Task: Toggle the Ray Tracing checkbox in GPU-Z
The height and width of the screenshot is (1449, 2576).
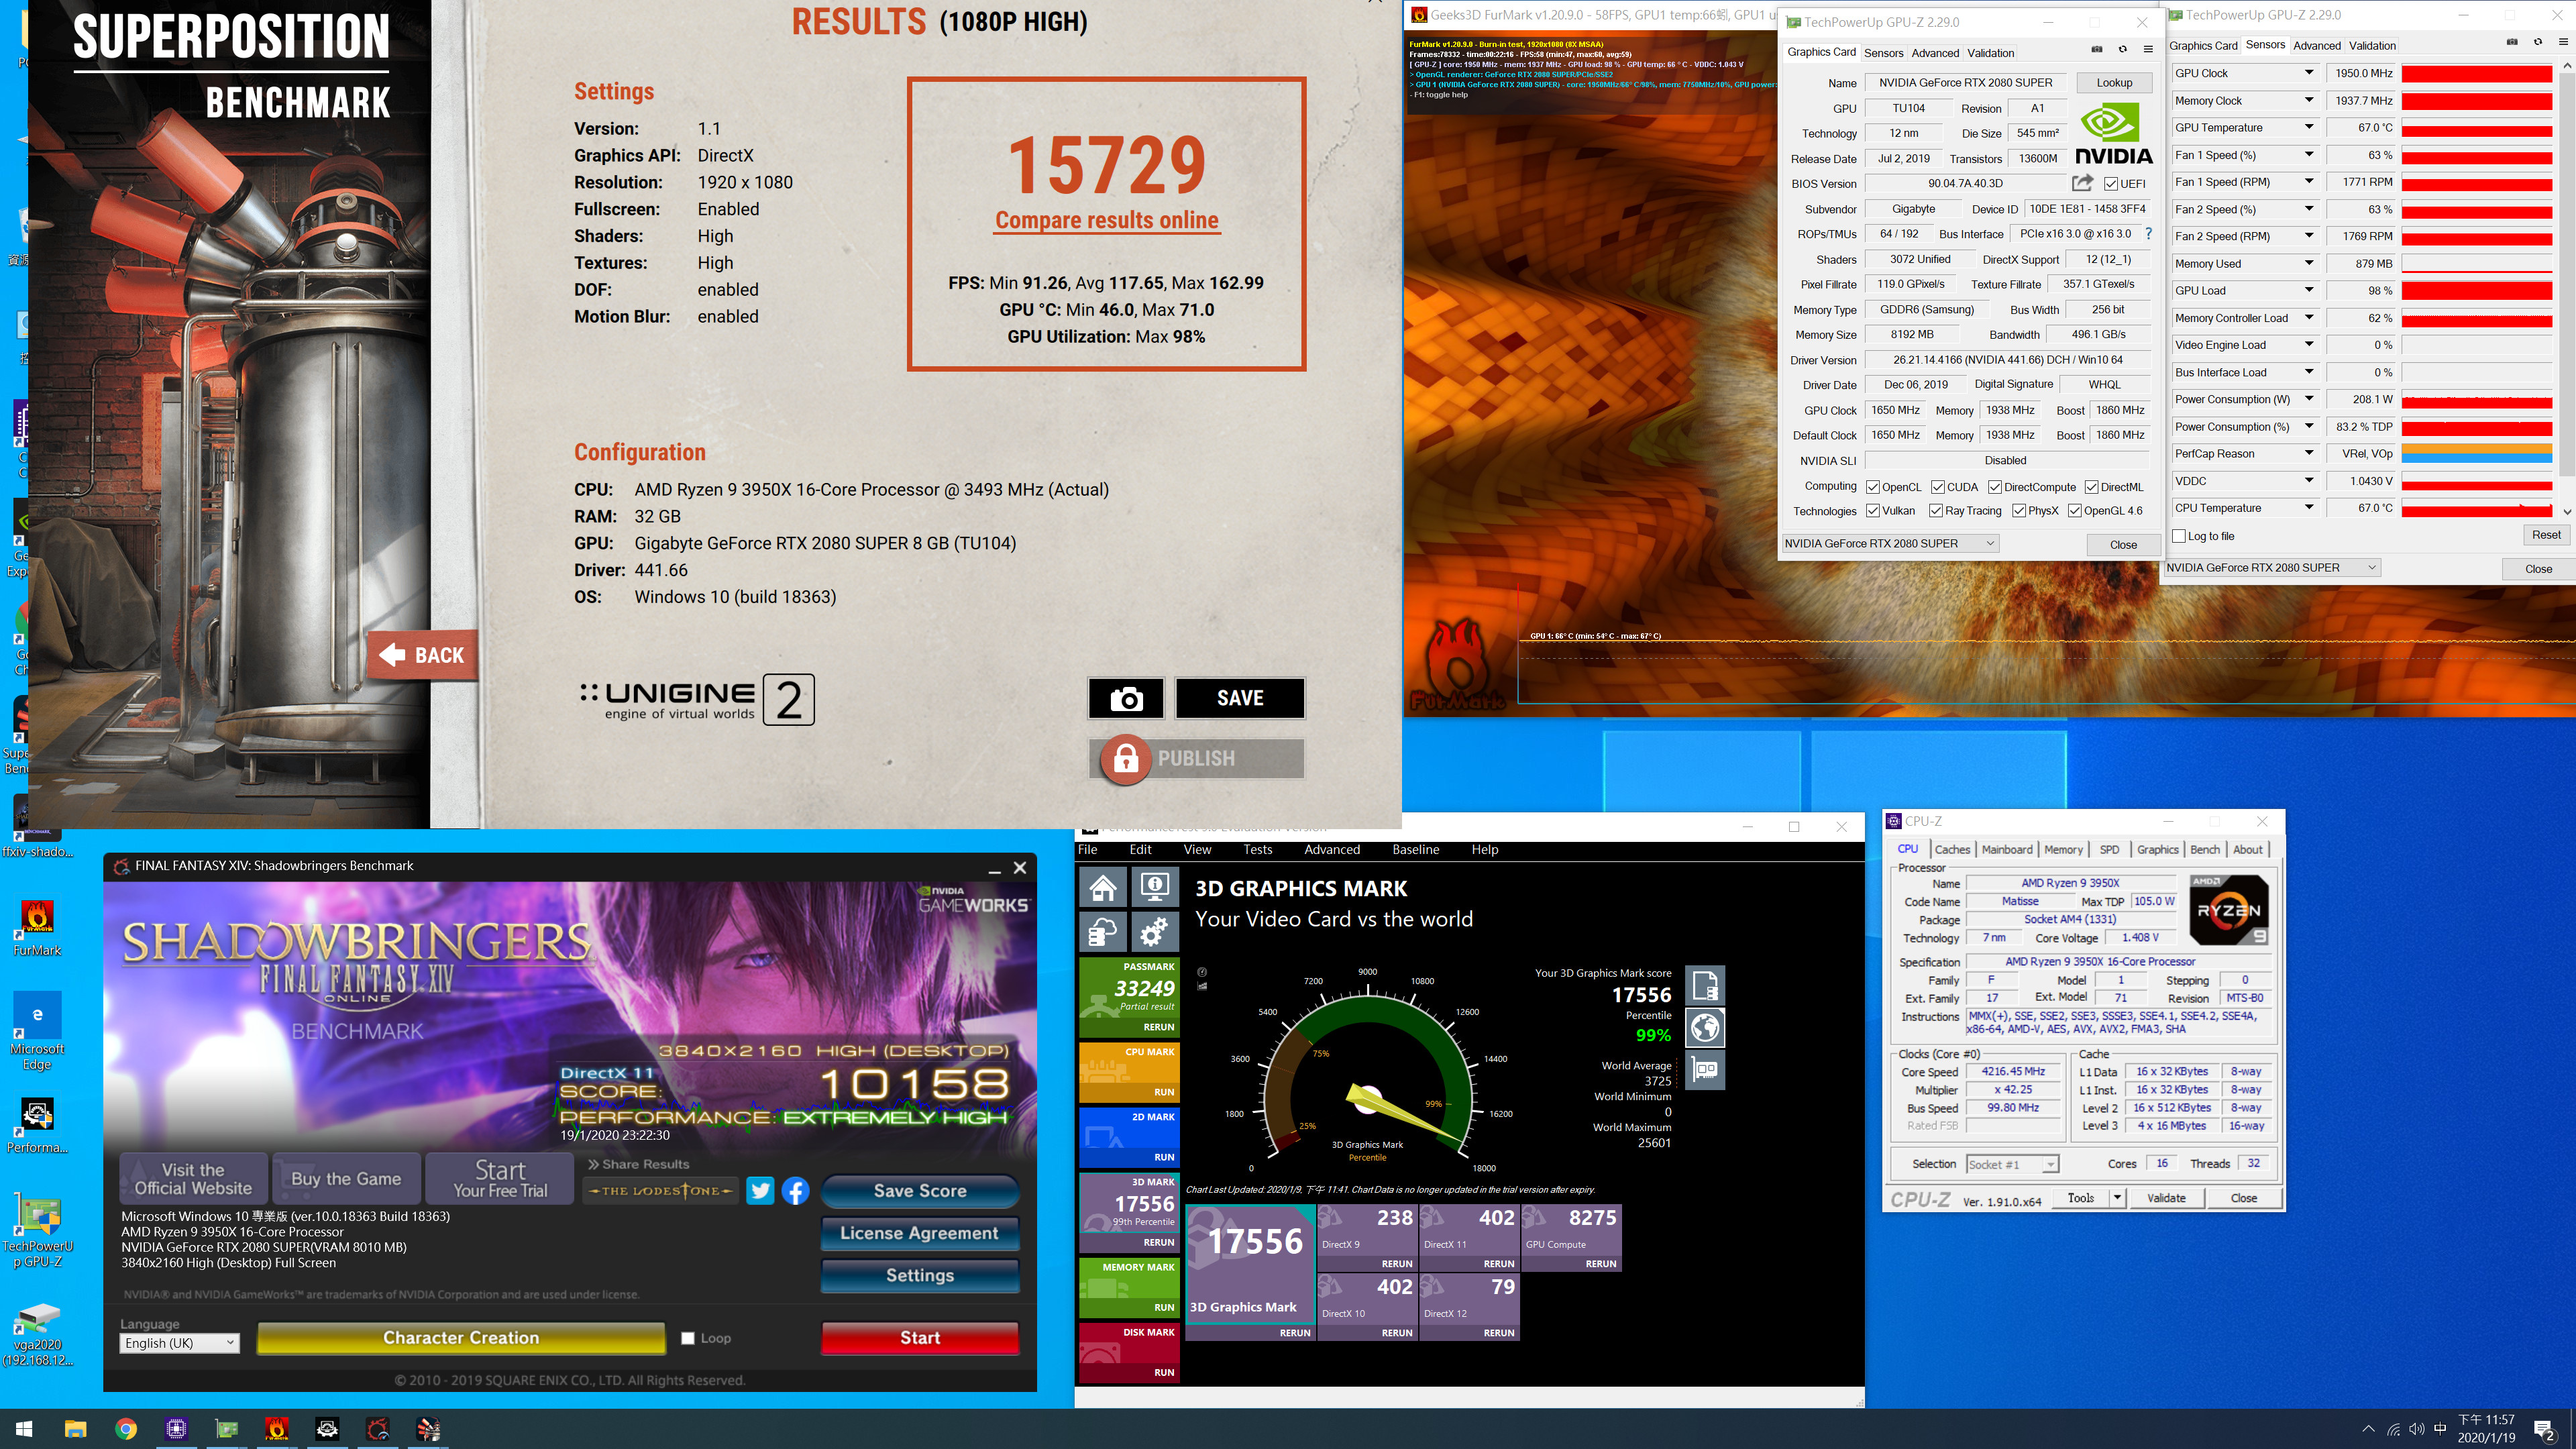Action: coord(1936,511)
